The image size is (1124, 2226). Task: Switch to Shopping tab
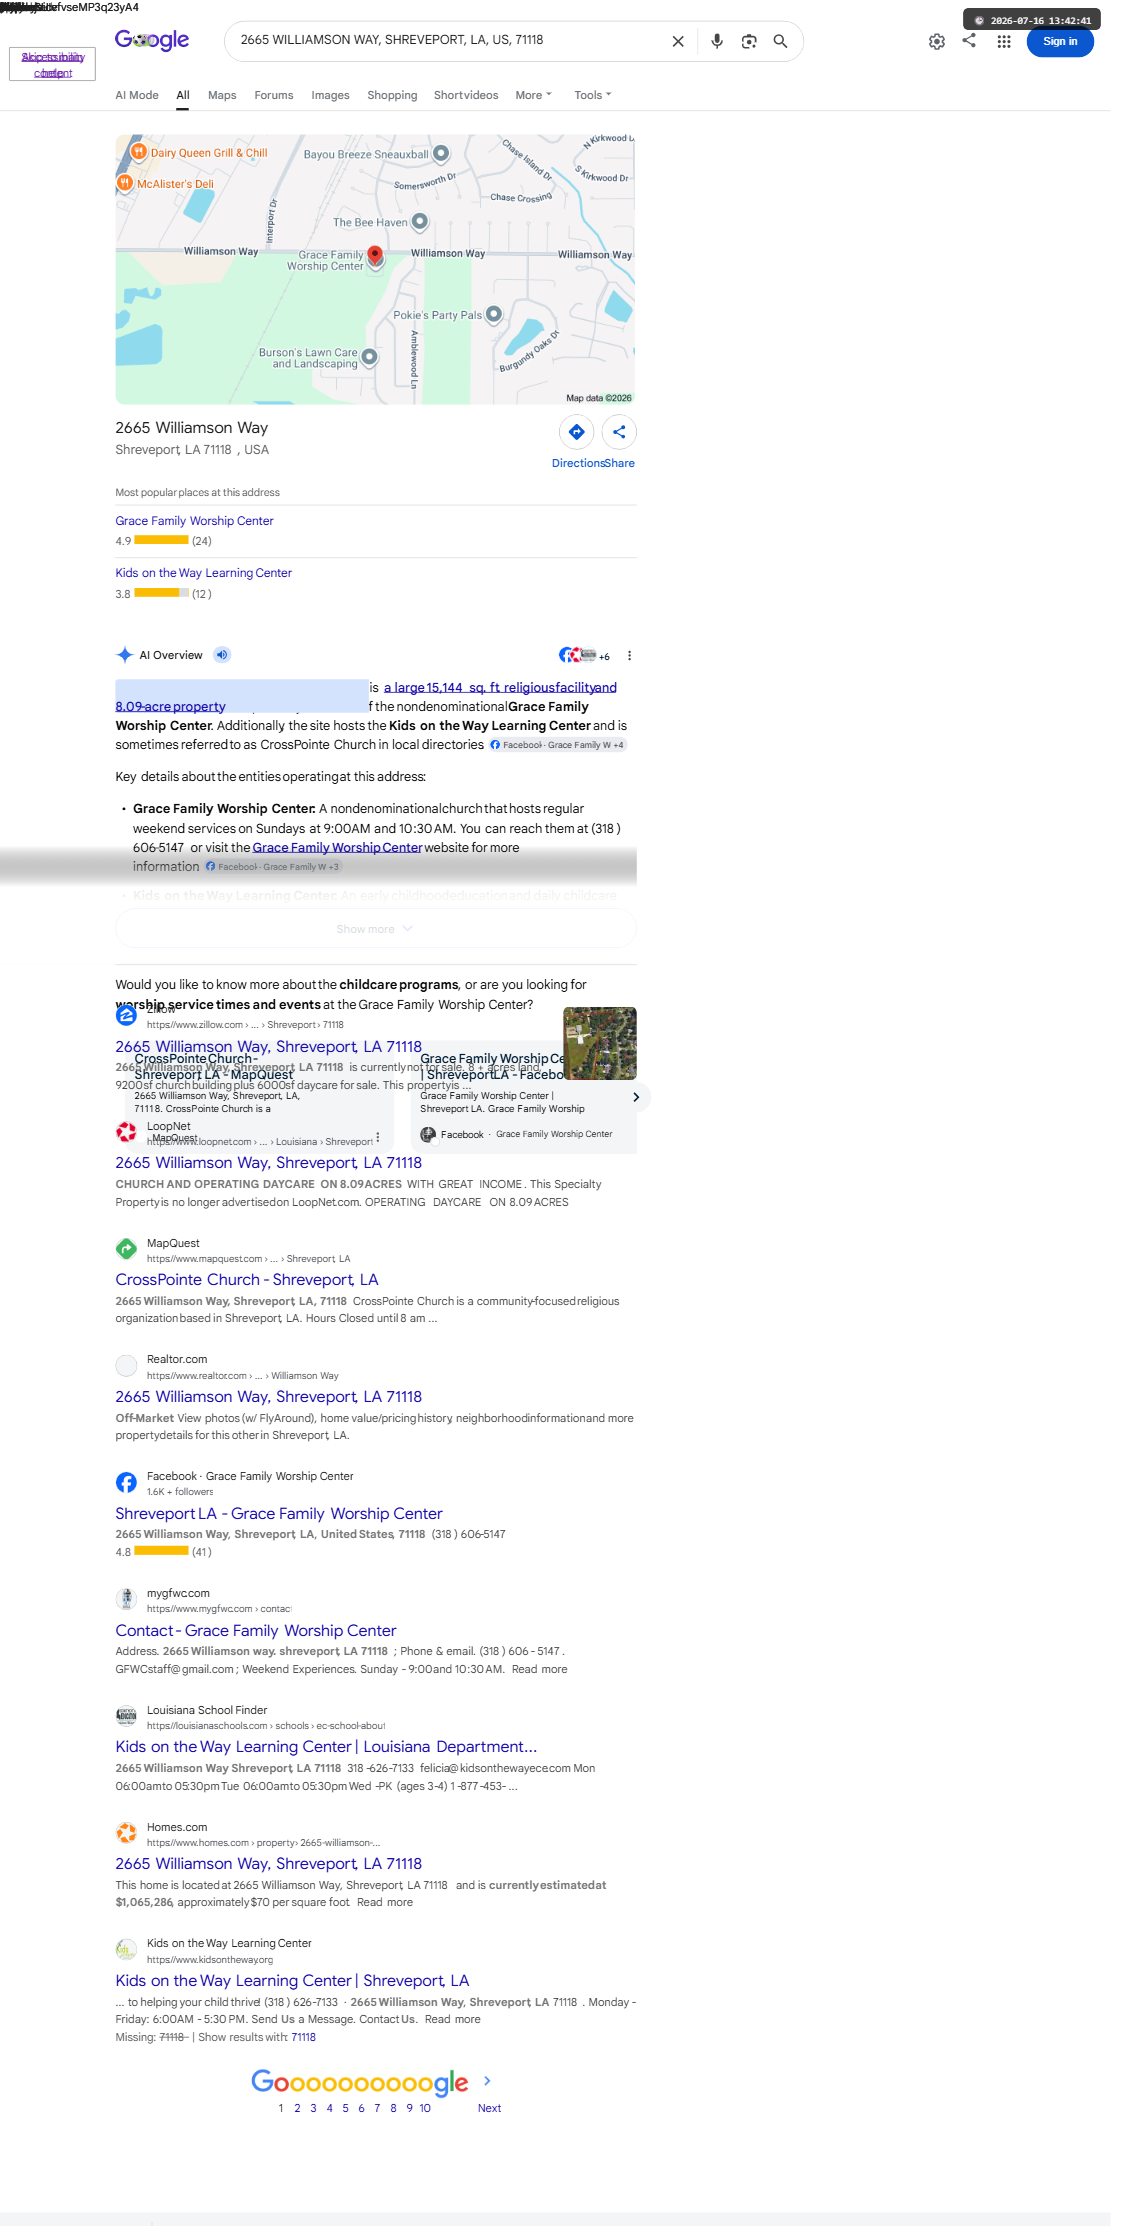point(392,95)
